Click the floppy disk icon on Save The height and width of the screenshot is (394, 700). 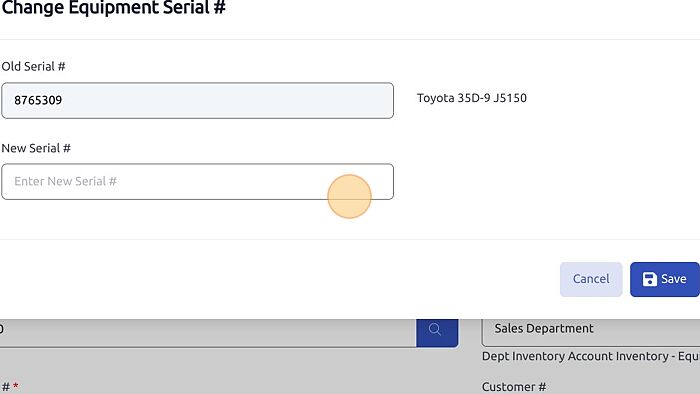pos(650,279)
